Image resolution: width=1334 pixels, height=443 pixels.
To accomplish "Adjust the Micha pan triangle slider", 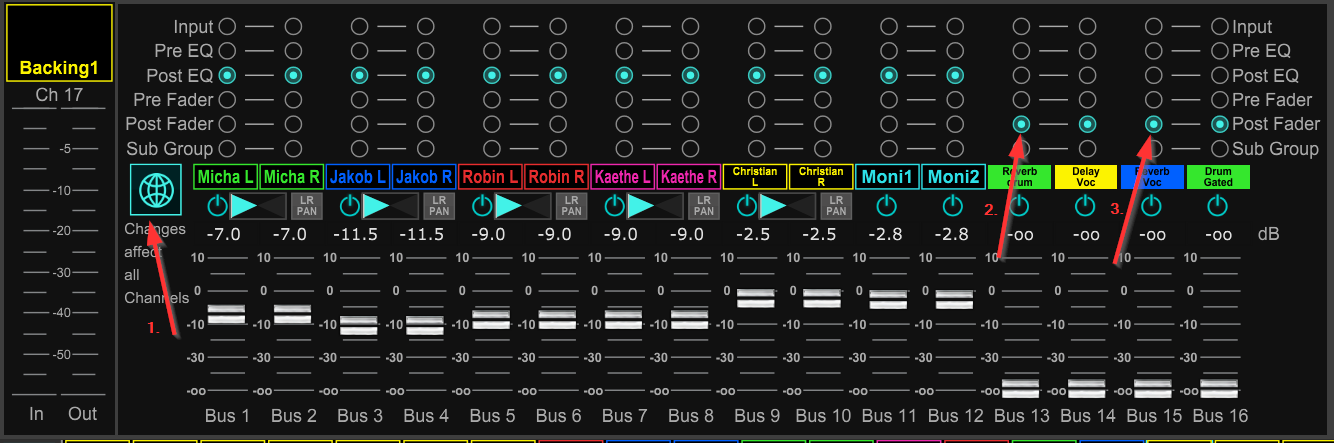I will (x=259, y=206).
